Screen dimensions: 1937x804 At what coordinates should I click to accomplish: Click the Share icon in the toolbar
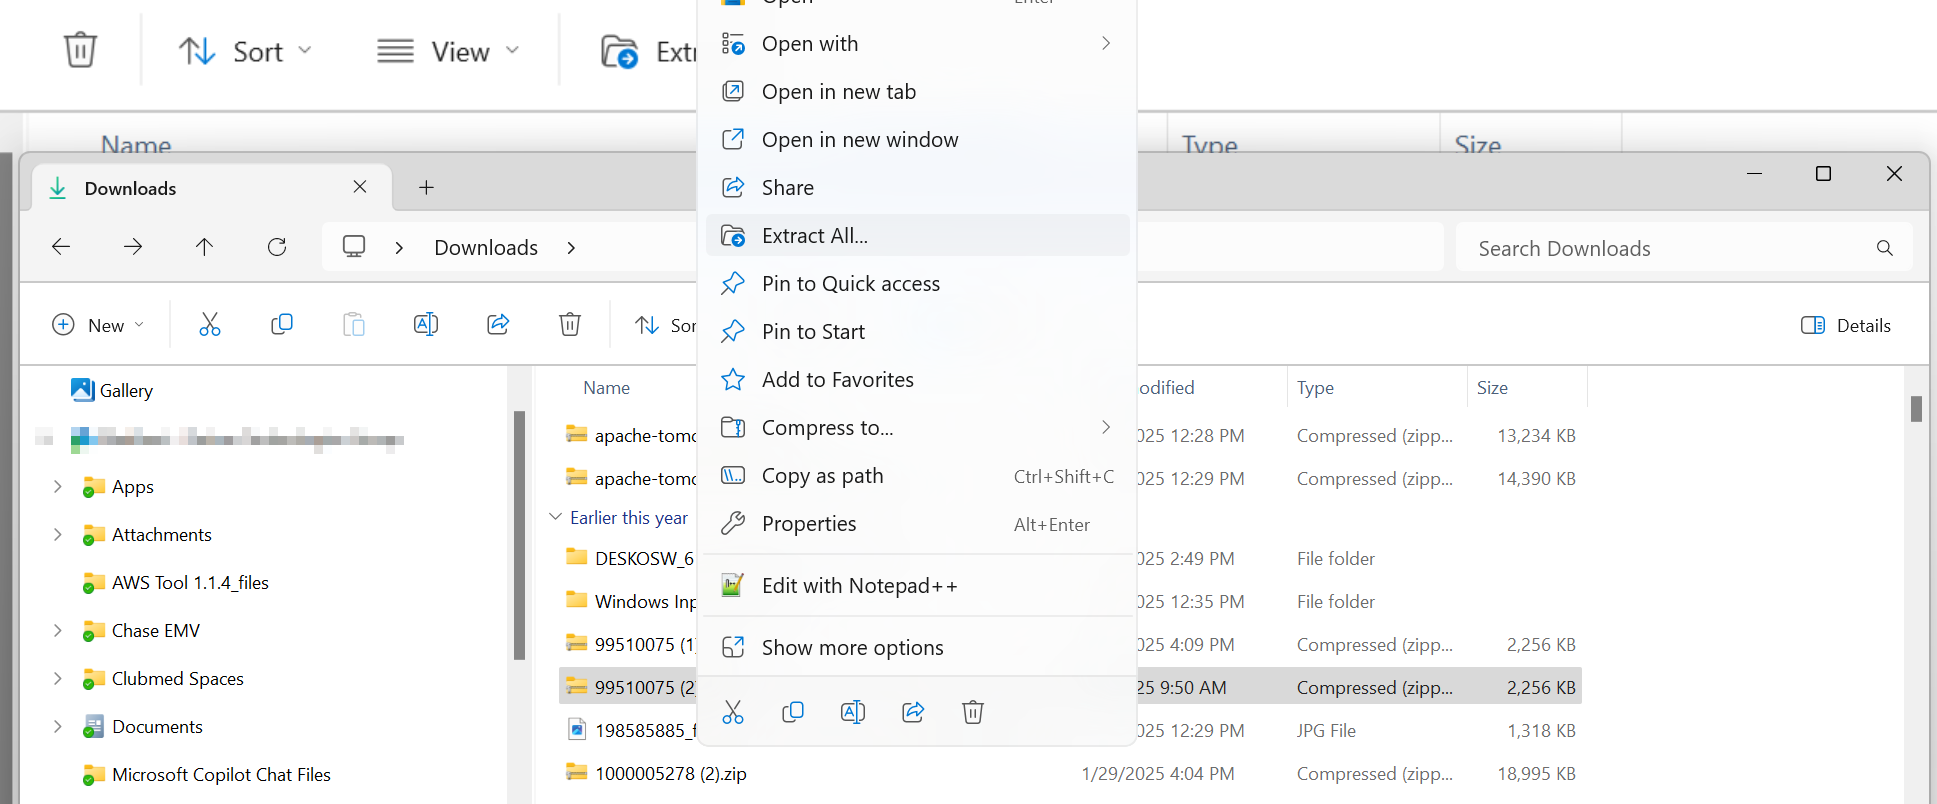pos(498,324)
